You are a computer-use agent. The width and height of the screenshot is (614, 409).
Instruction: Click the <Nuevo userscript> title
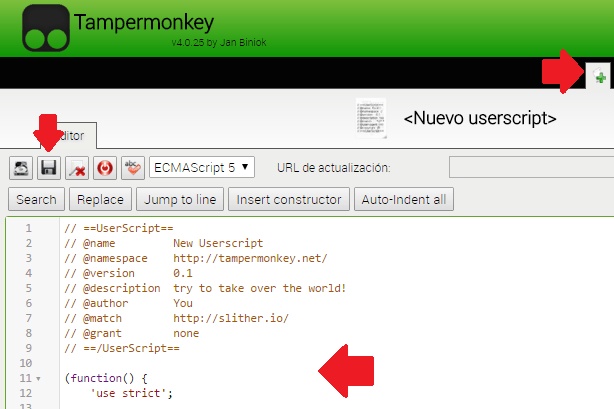pyautogui.click(x=480, y=118)
